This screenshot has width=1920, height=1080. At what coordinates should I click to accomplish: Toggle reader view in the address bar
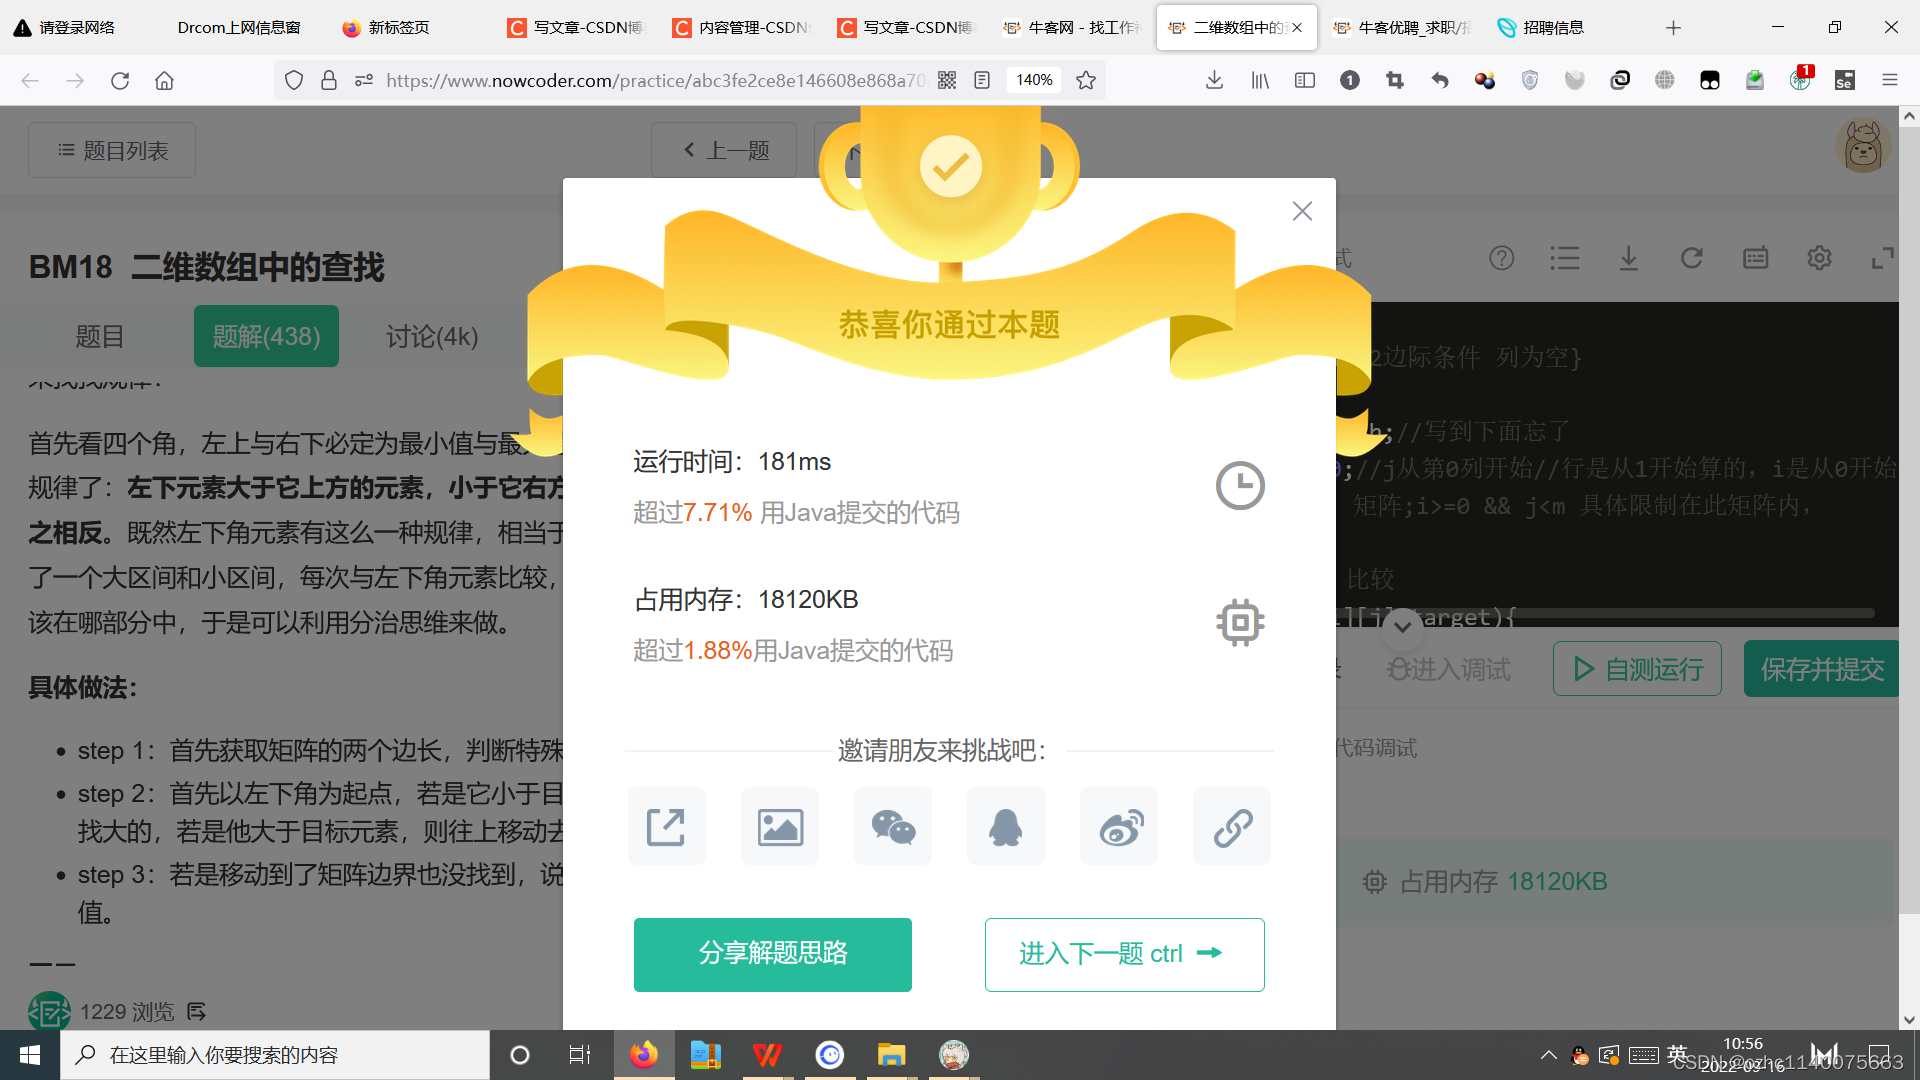click(x=982, y=80)
